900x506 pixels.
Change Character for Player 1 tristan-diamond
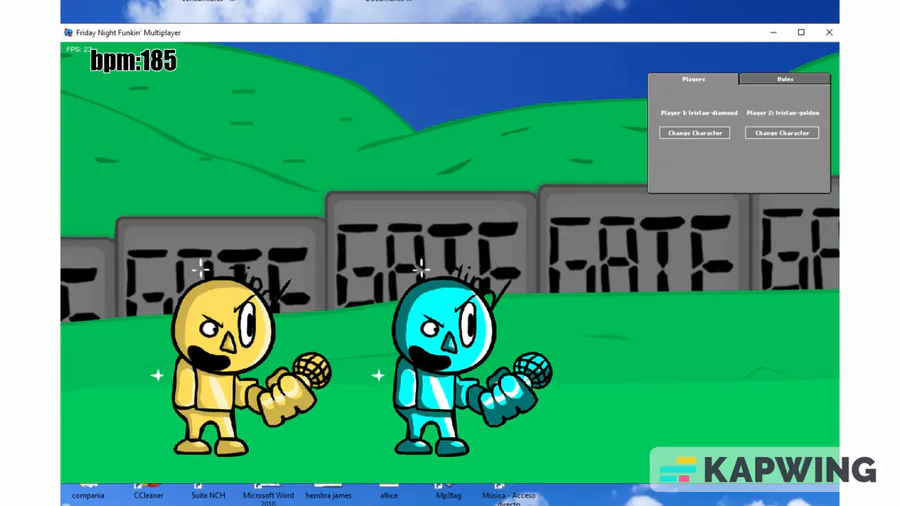[695, 133]
